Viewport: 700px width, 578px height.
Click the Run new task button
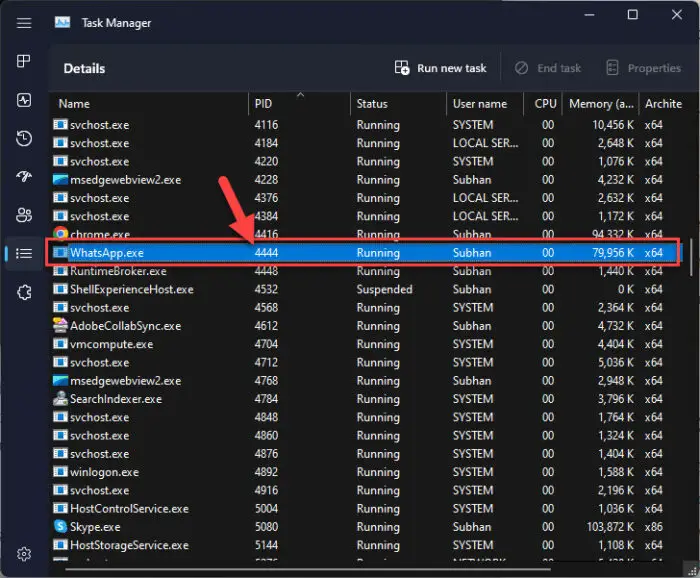(x=440, y=68)
